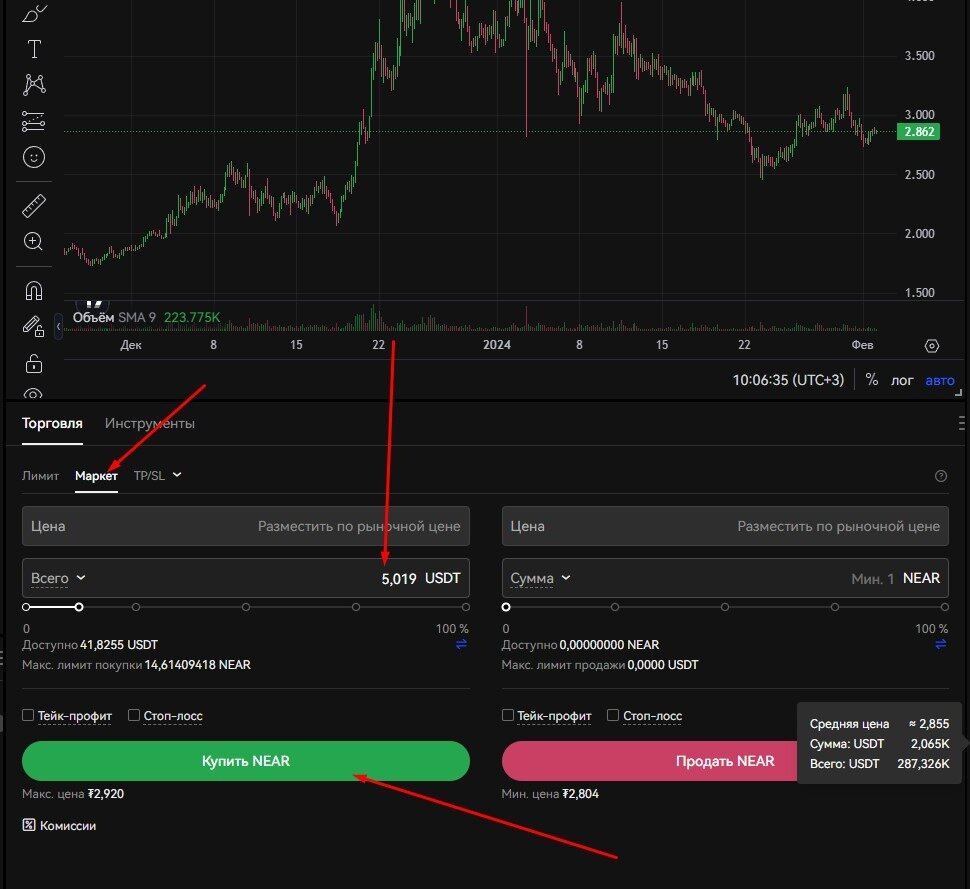Activate the zoom in magnifier tool
The image size is (970, 889).
point(33,241)
